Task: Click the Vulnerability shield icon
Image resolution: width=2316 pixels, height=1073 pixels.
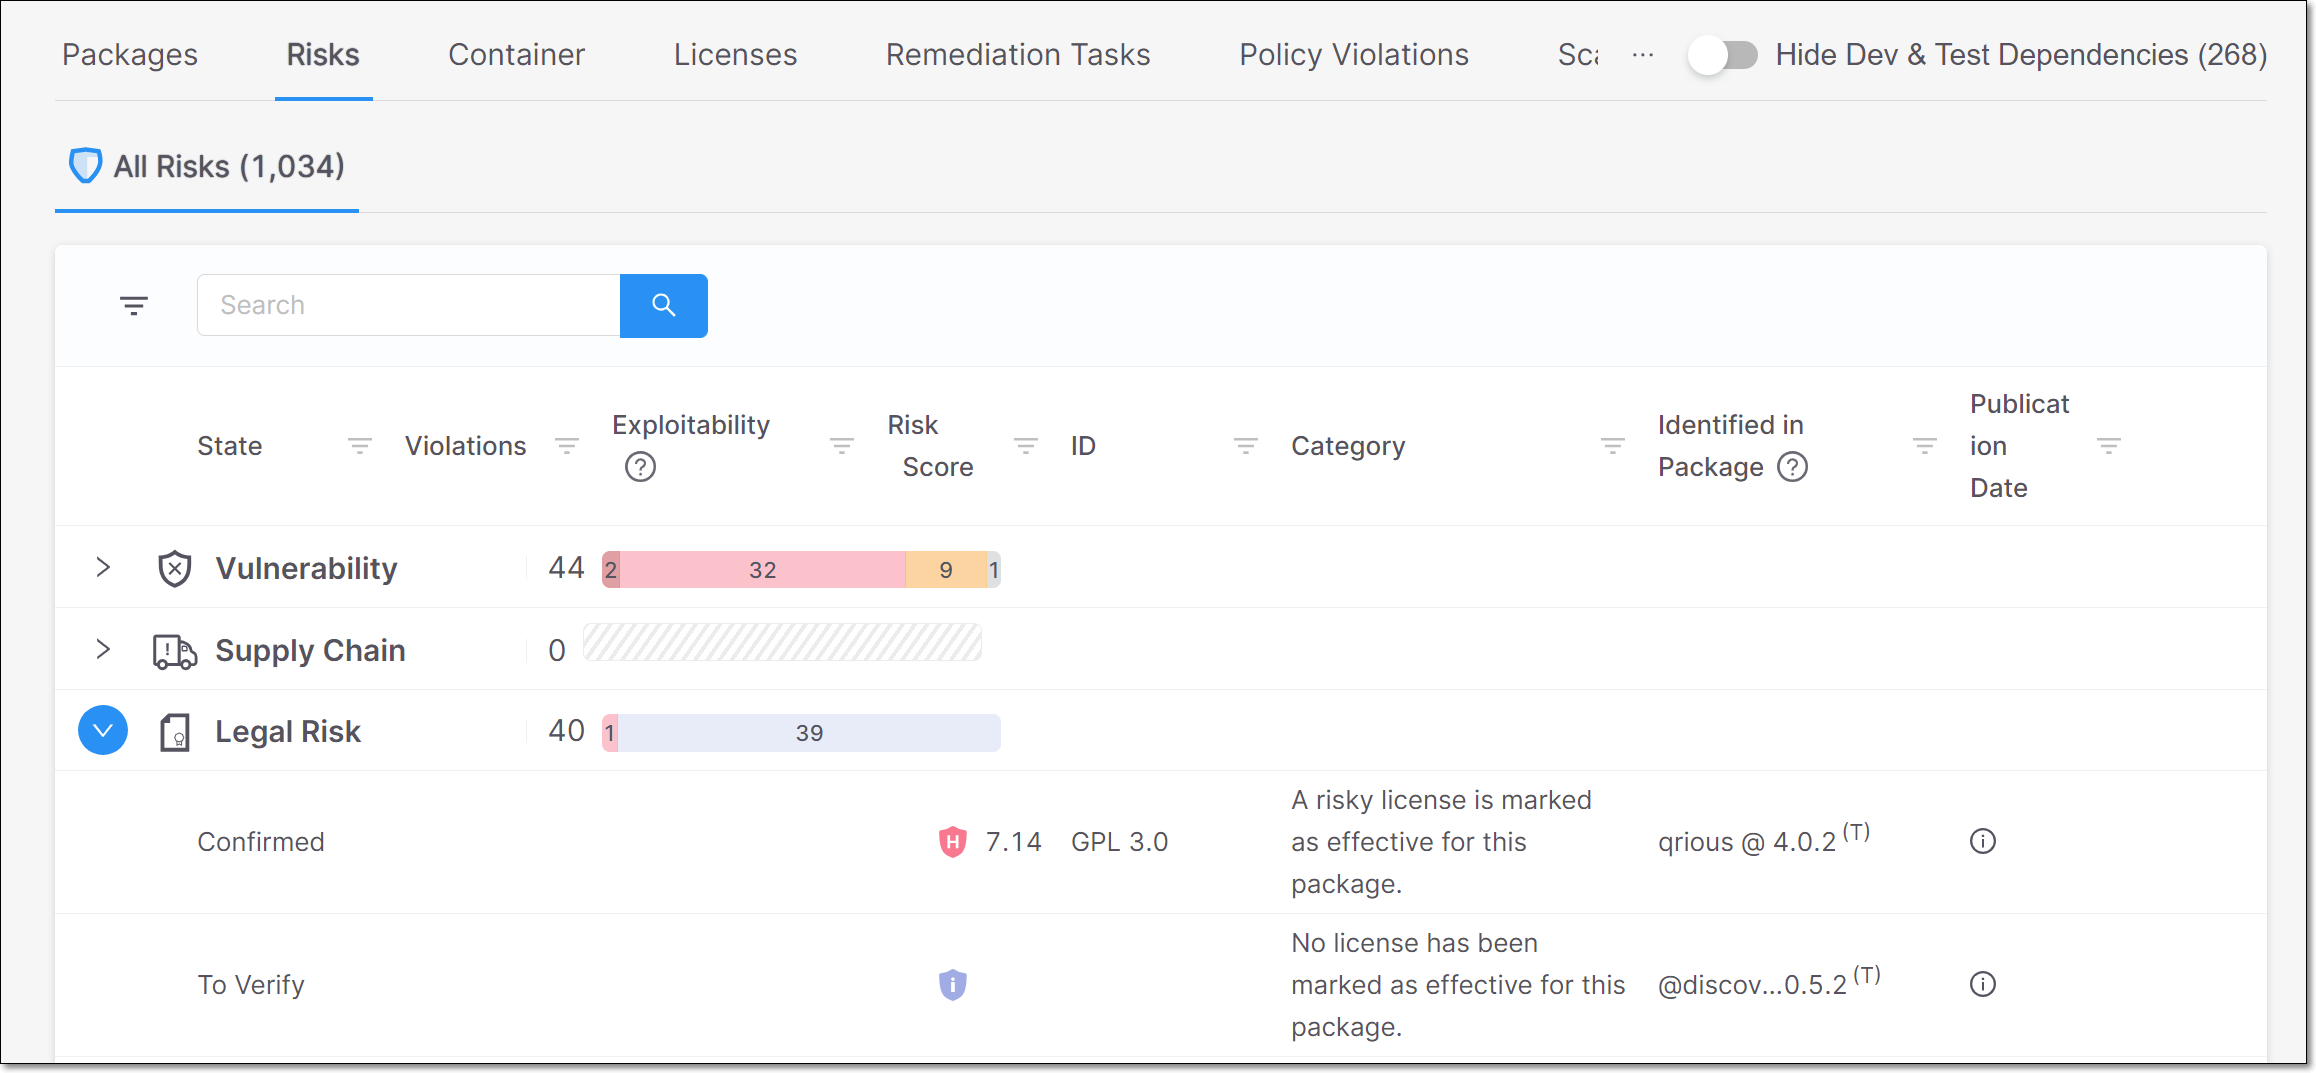Action: pos(175,569)
